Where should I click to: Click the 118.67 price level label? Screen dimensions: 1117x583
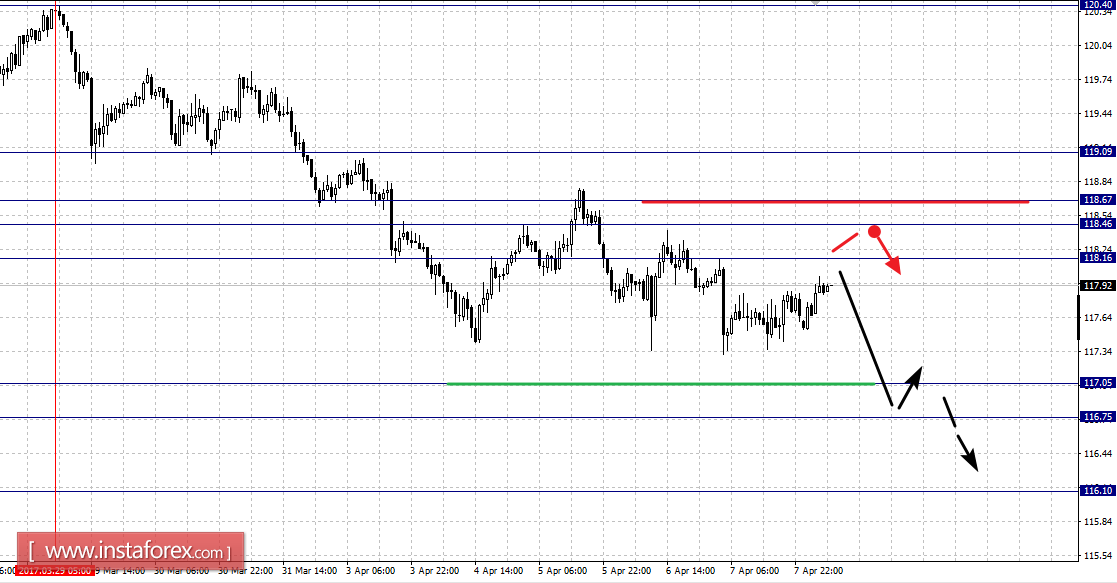(x=1098, y=200)
